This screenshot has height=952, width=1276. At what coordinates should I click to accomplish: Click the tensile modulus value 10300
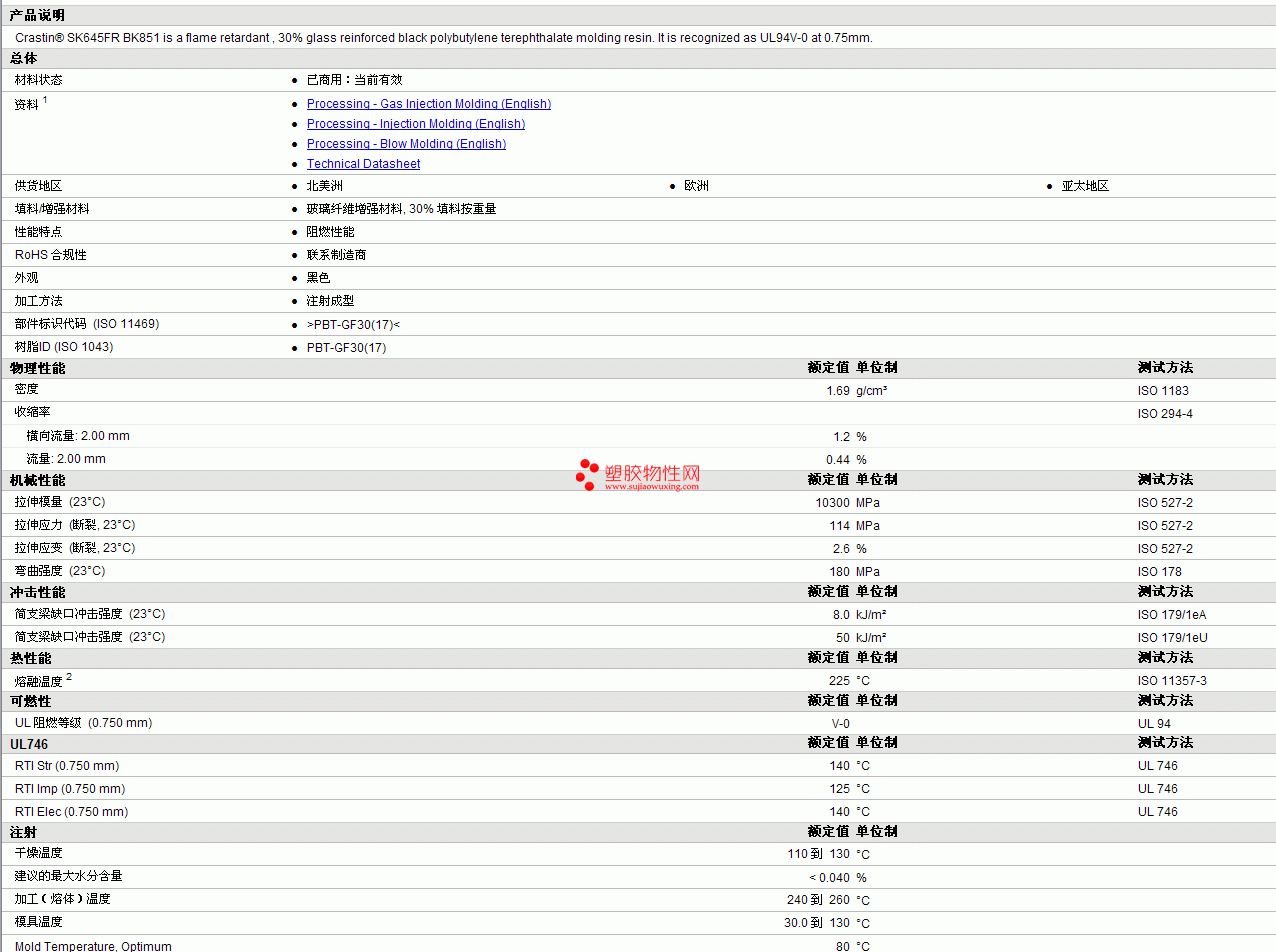click(833, 503)
